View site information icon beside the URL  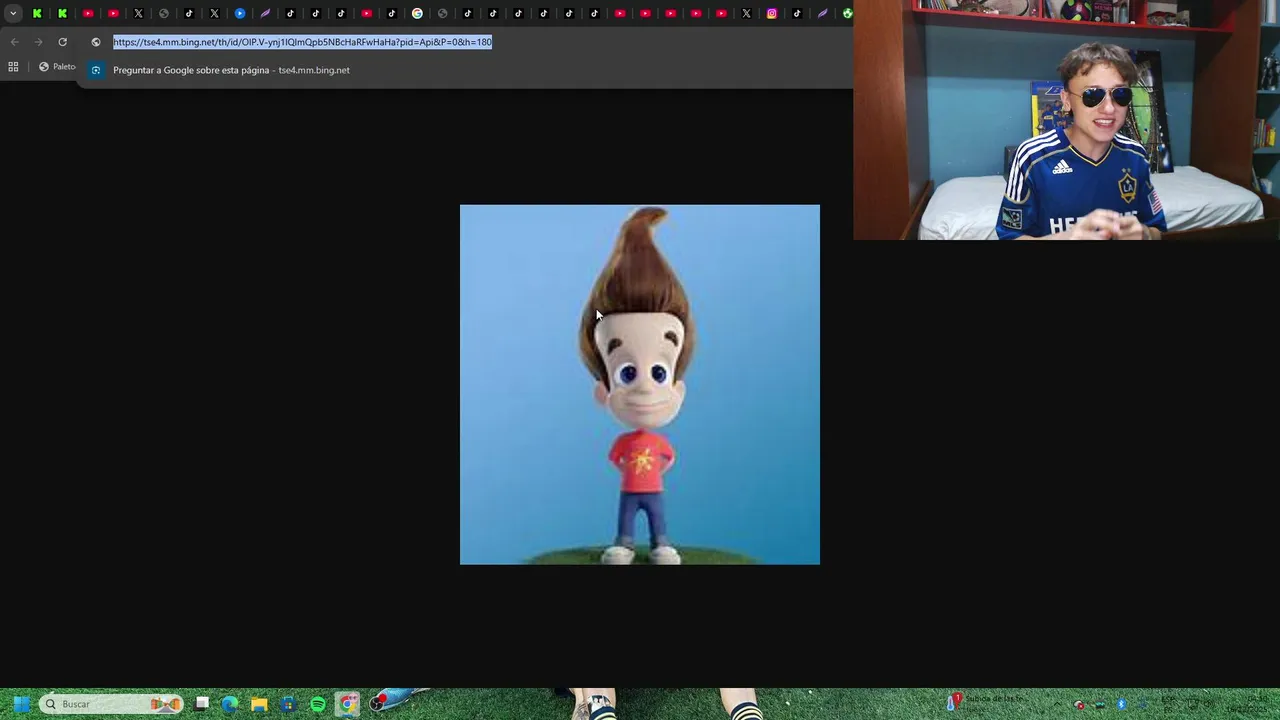[96, 42]
